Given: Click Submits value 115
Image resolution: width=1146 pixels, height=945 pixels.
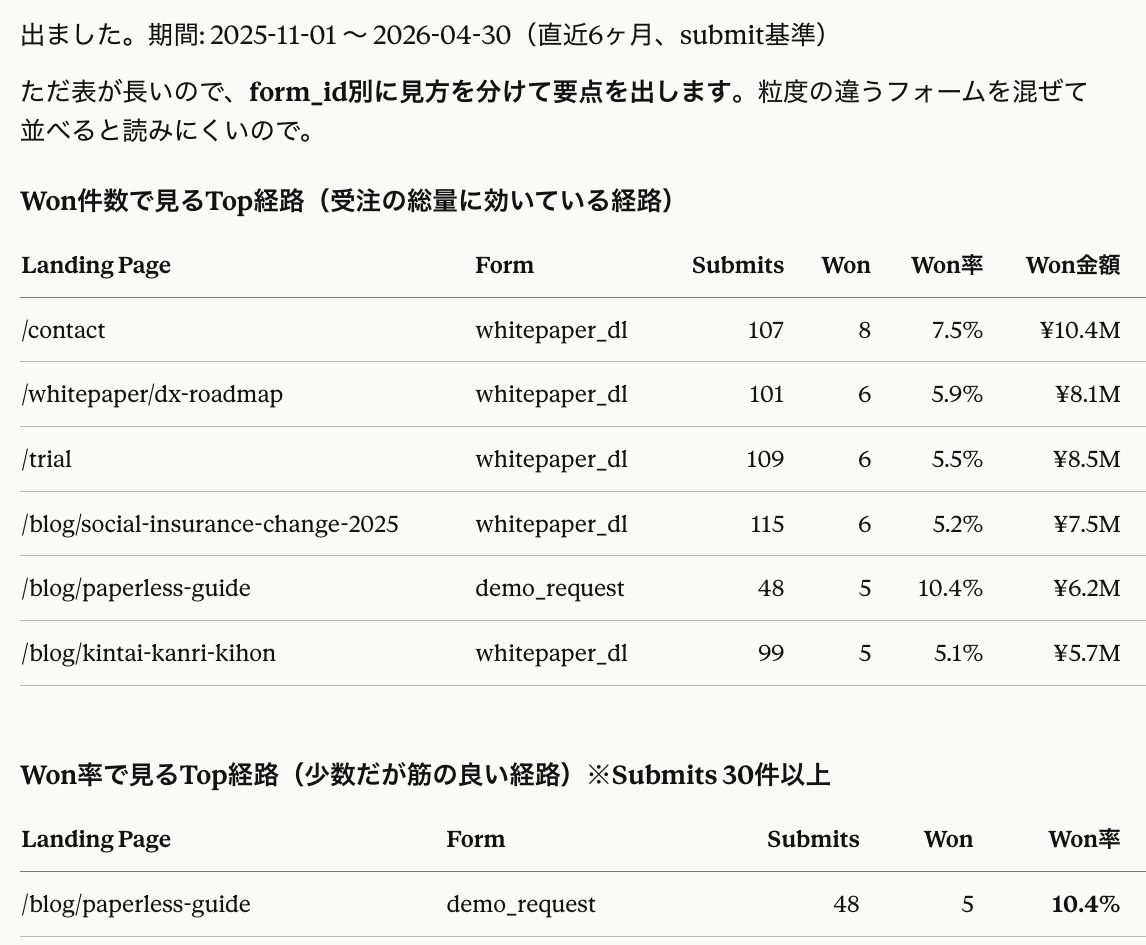Looking at the screenshot, I should tap(767, 524).
